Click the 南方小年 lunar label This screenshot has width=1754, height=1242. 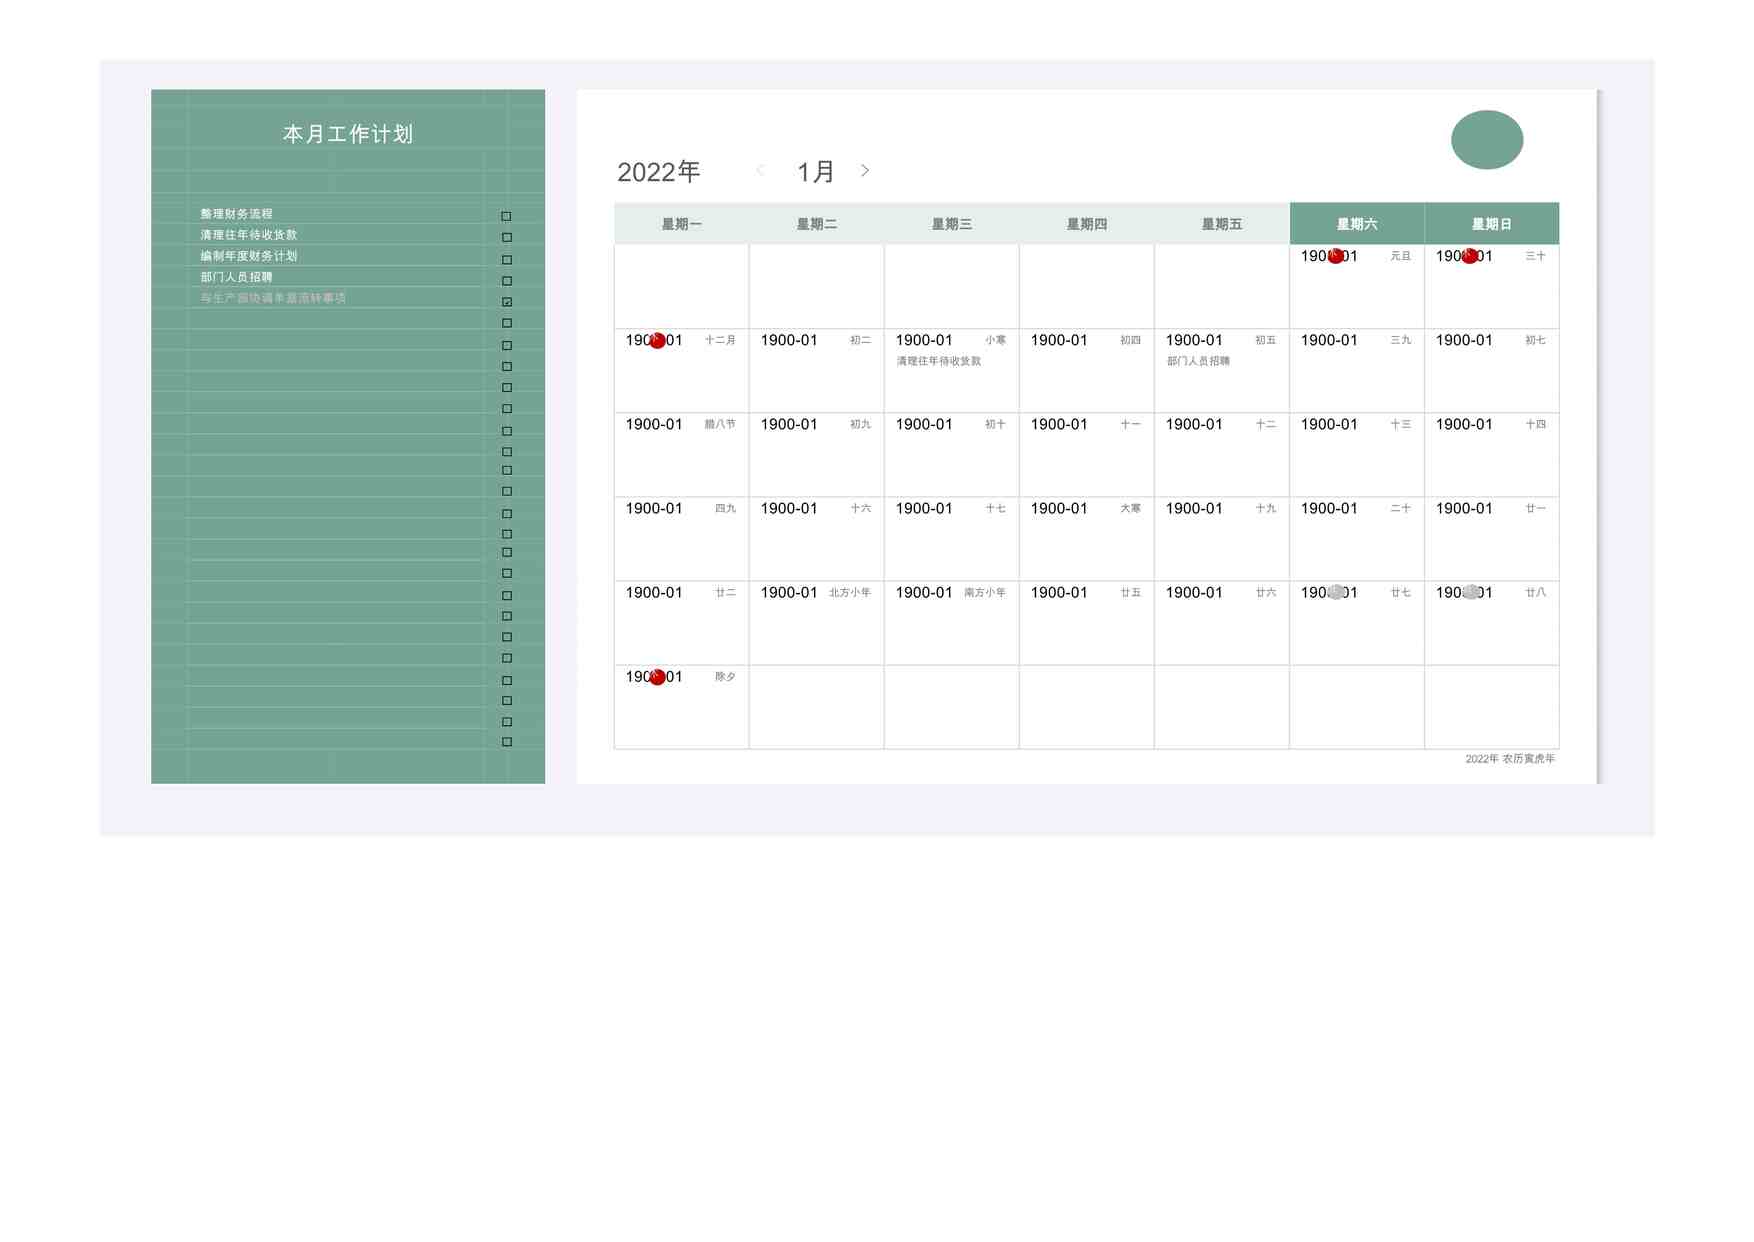click(x=985, y=593)
